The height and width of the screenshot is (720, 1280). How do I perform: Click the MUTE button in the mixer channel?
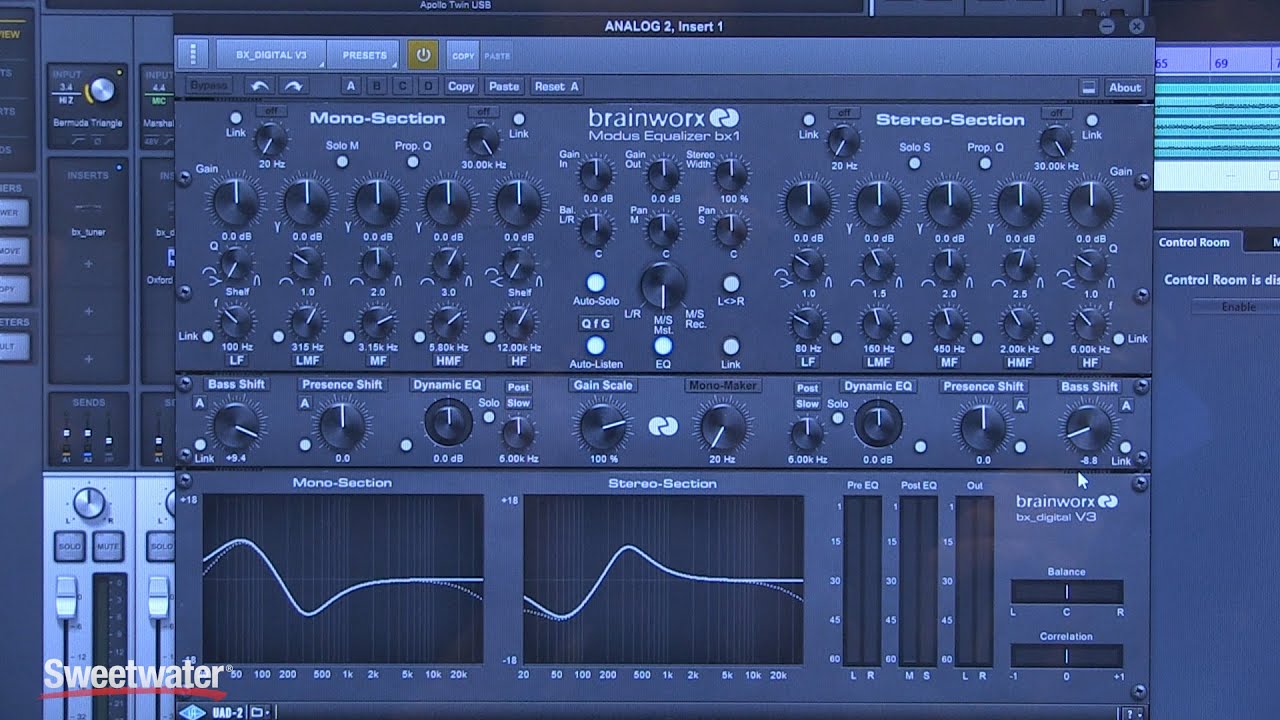(107, 547)
